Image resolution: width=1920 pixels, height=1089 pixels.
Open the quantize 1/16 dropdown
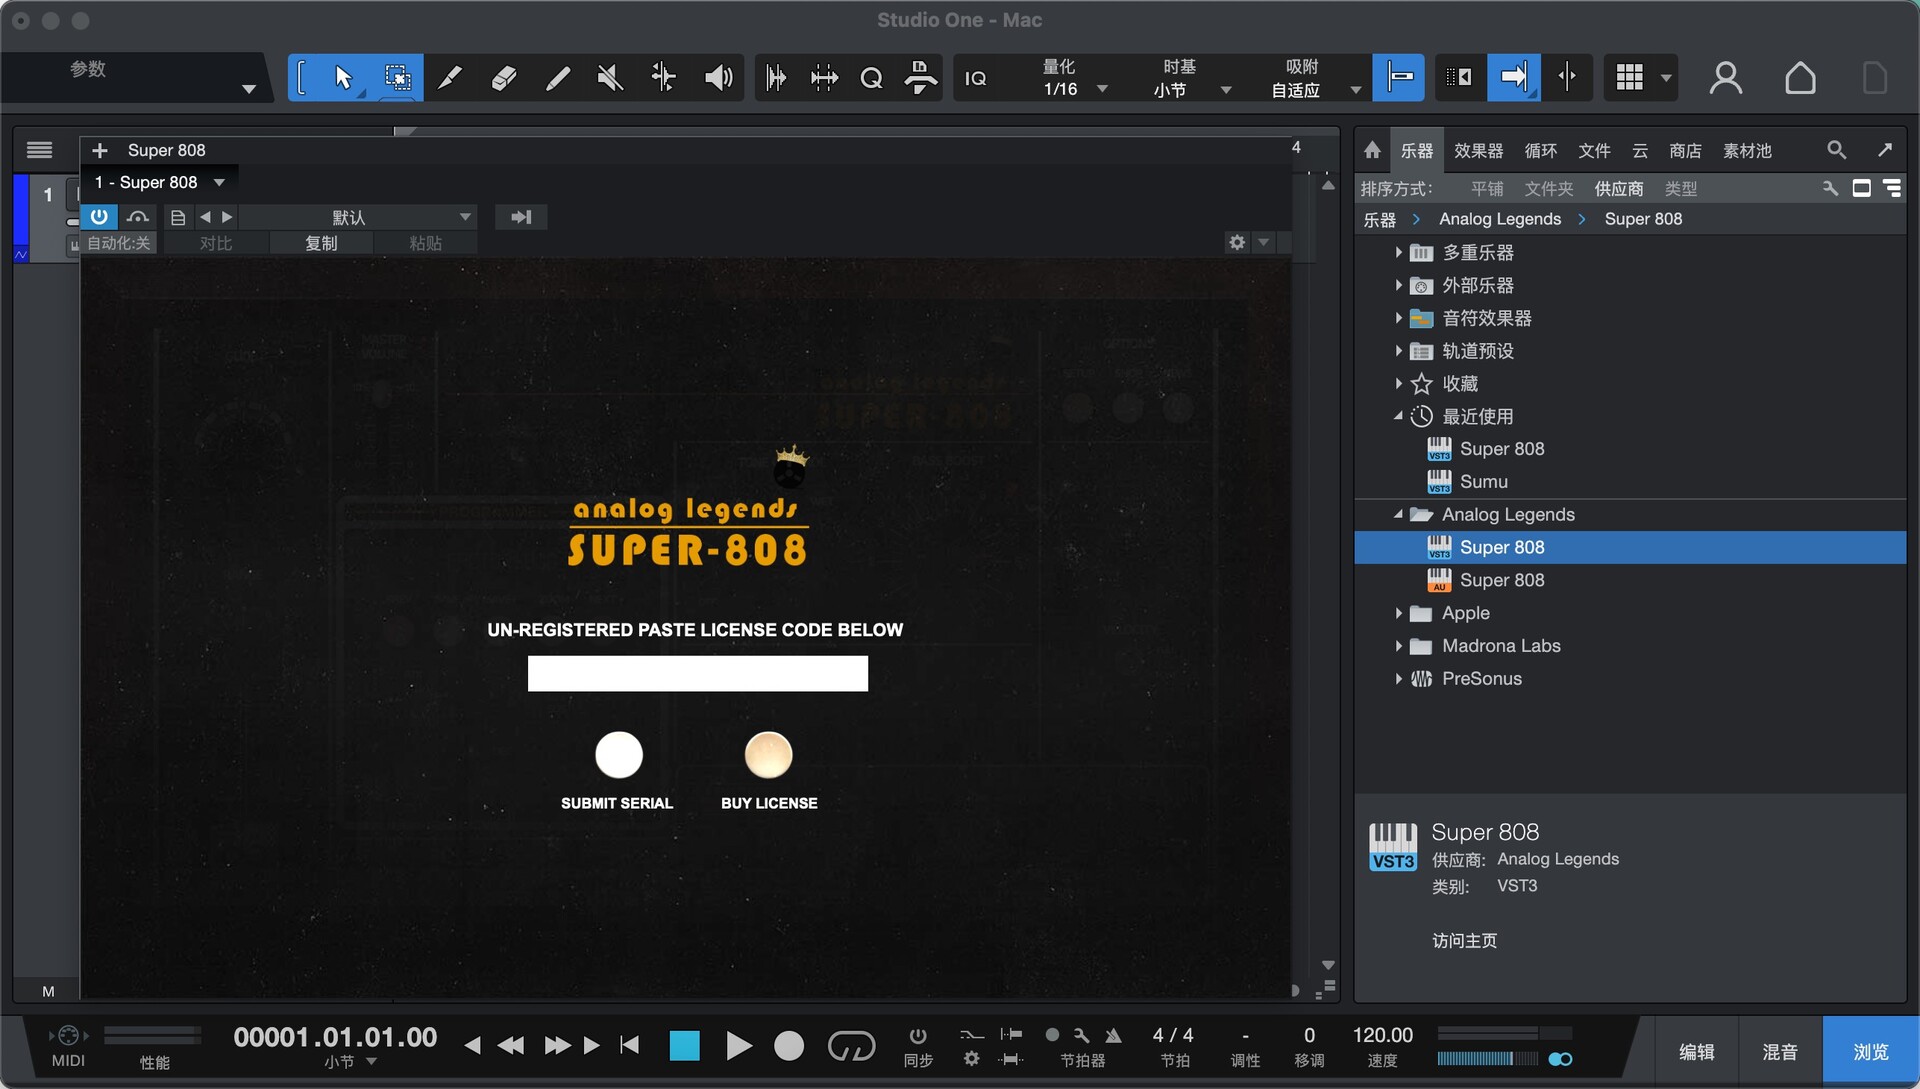(1102, 89)
